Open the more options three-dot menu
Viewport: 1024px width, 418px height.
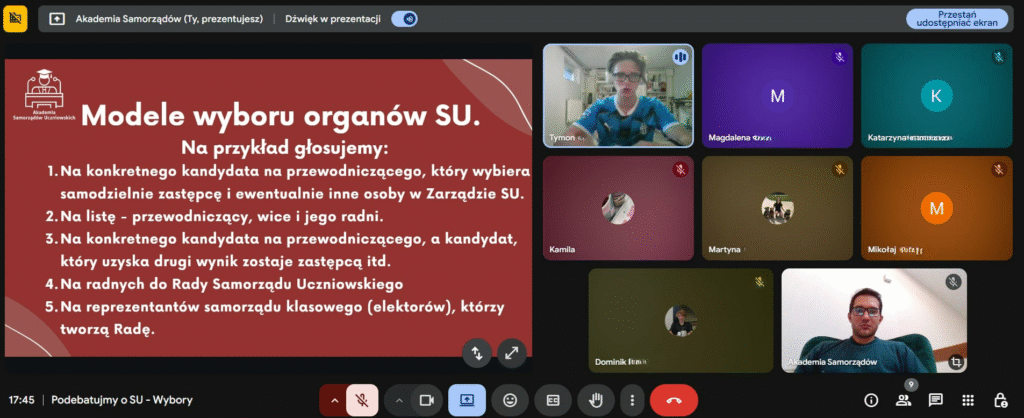pyautogui.click(x=631, y=400)
